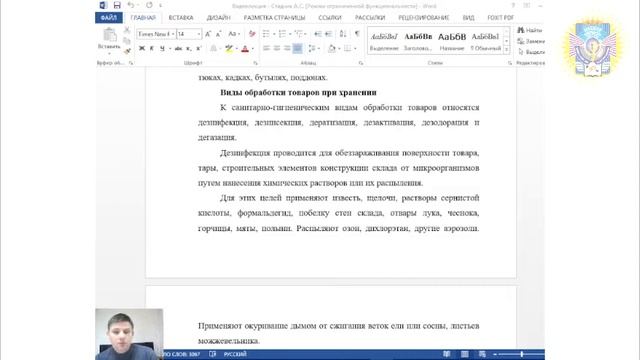This screenshot has height=360, width=640.
Task: Switch to РЕЦЕНЗИРОВАНИЕ (Review) tab
Action: (x=424, y=18)
